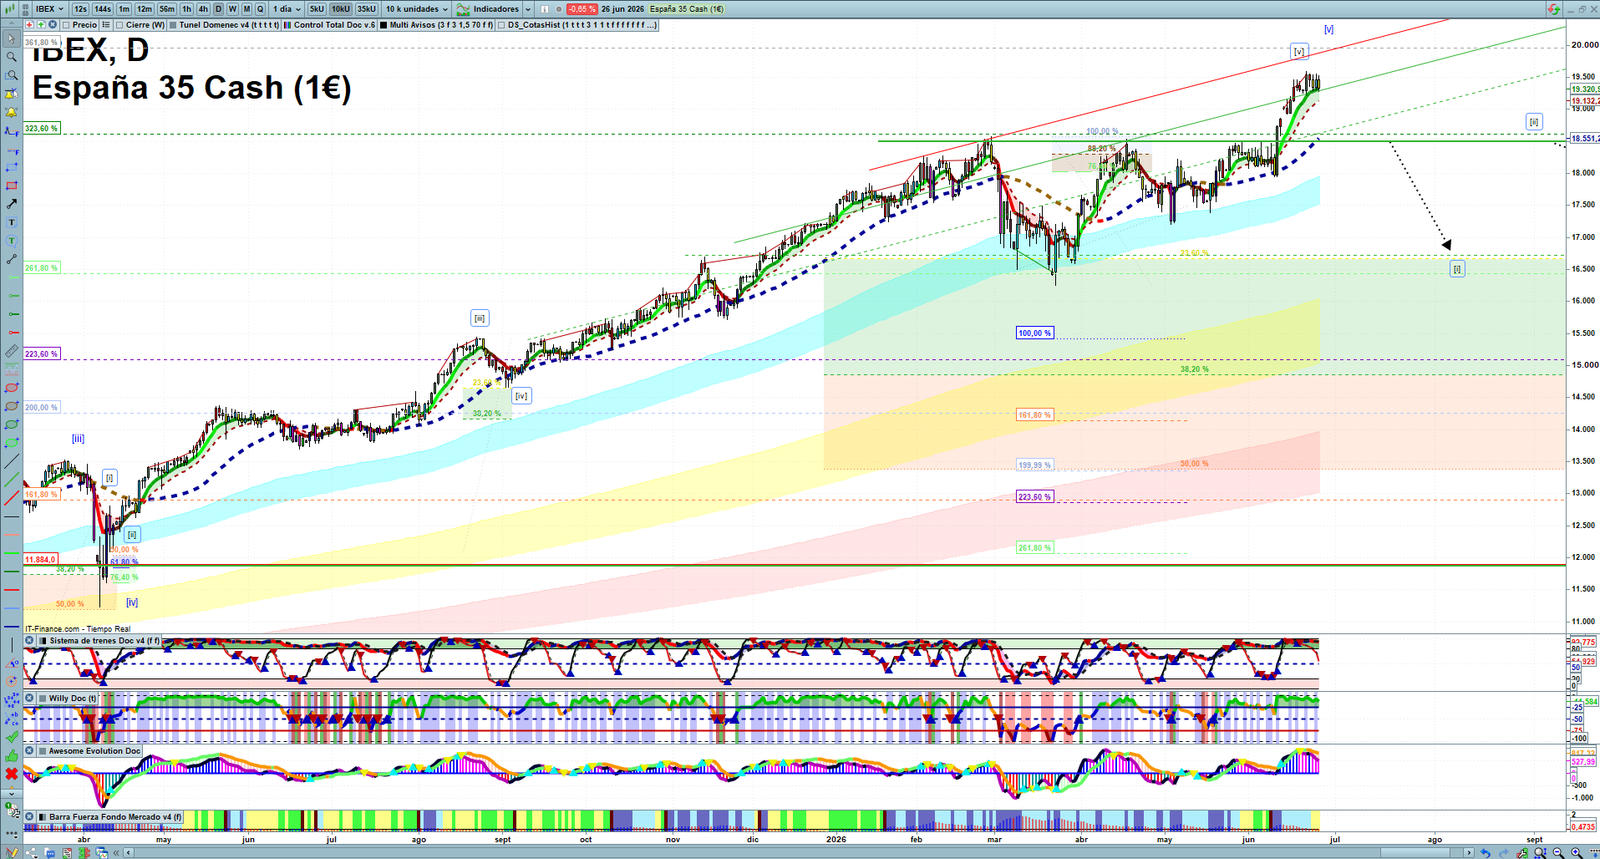Select the red diagonal line tool

12,497
